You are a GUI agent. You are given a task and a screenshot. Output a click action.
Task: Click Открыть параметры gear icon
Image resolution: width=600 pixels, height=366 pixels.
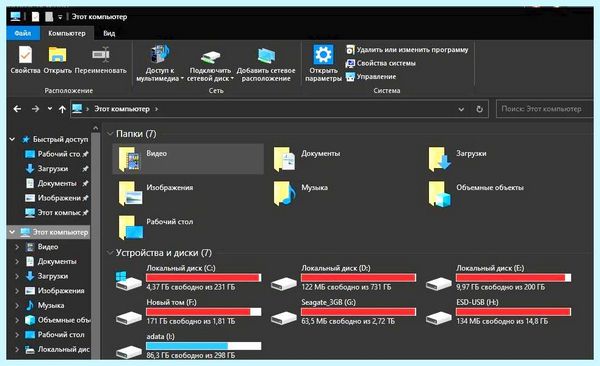pyautogui.click(x=323, y=54)
